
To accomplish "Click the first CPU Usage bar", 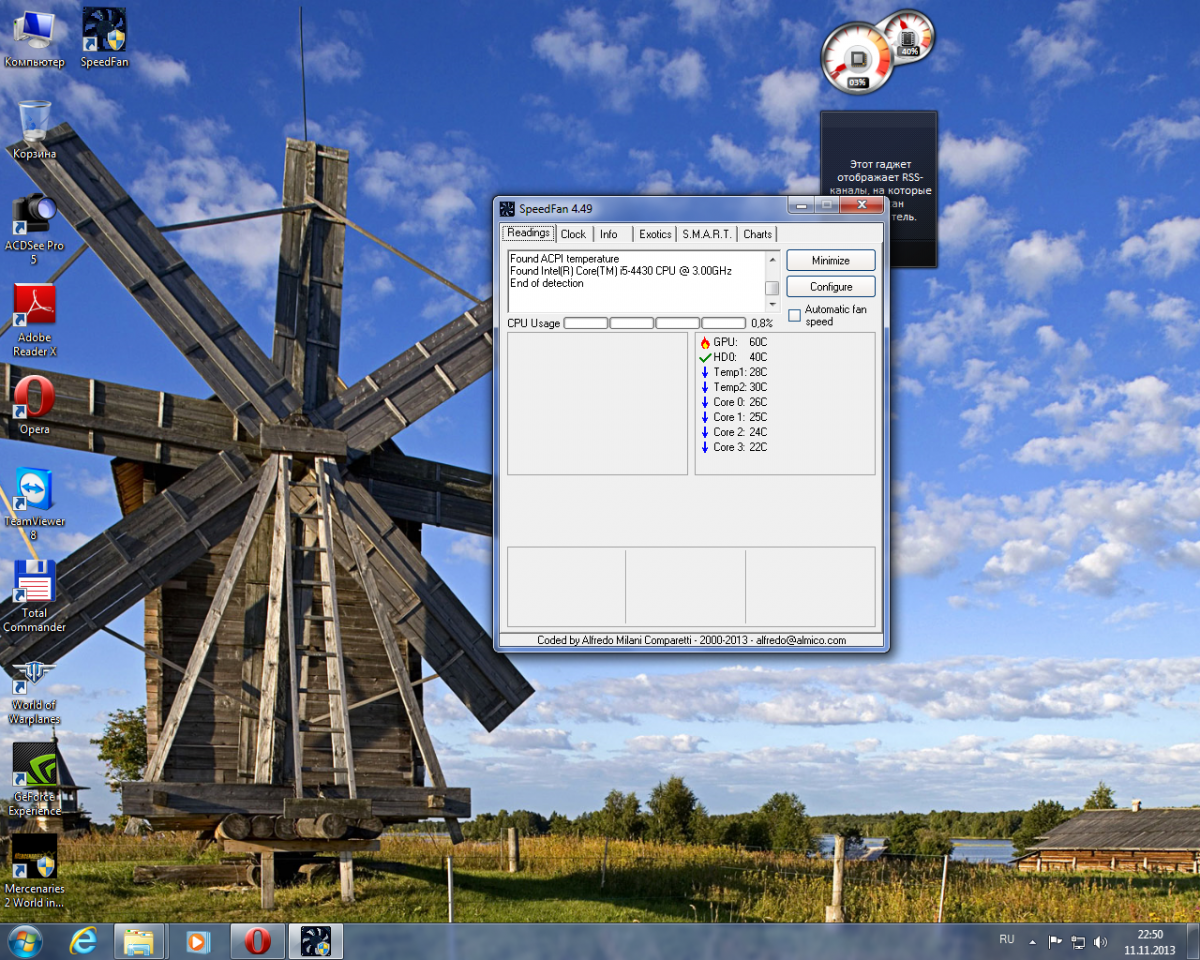I will click(586, 323).
